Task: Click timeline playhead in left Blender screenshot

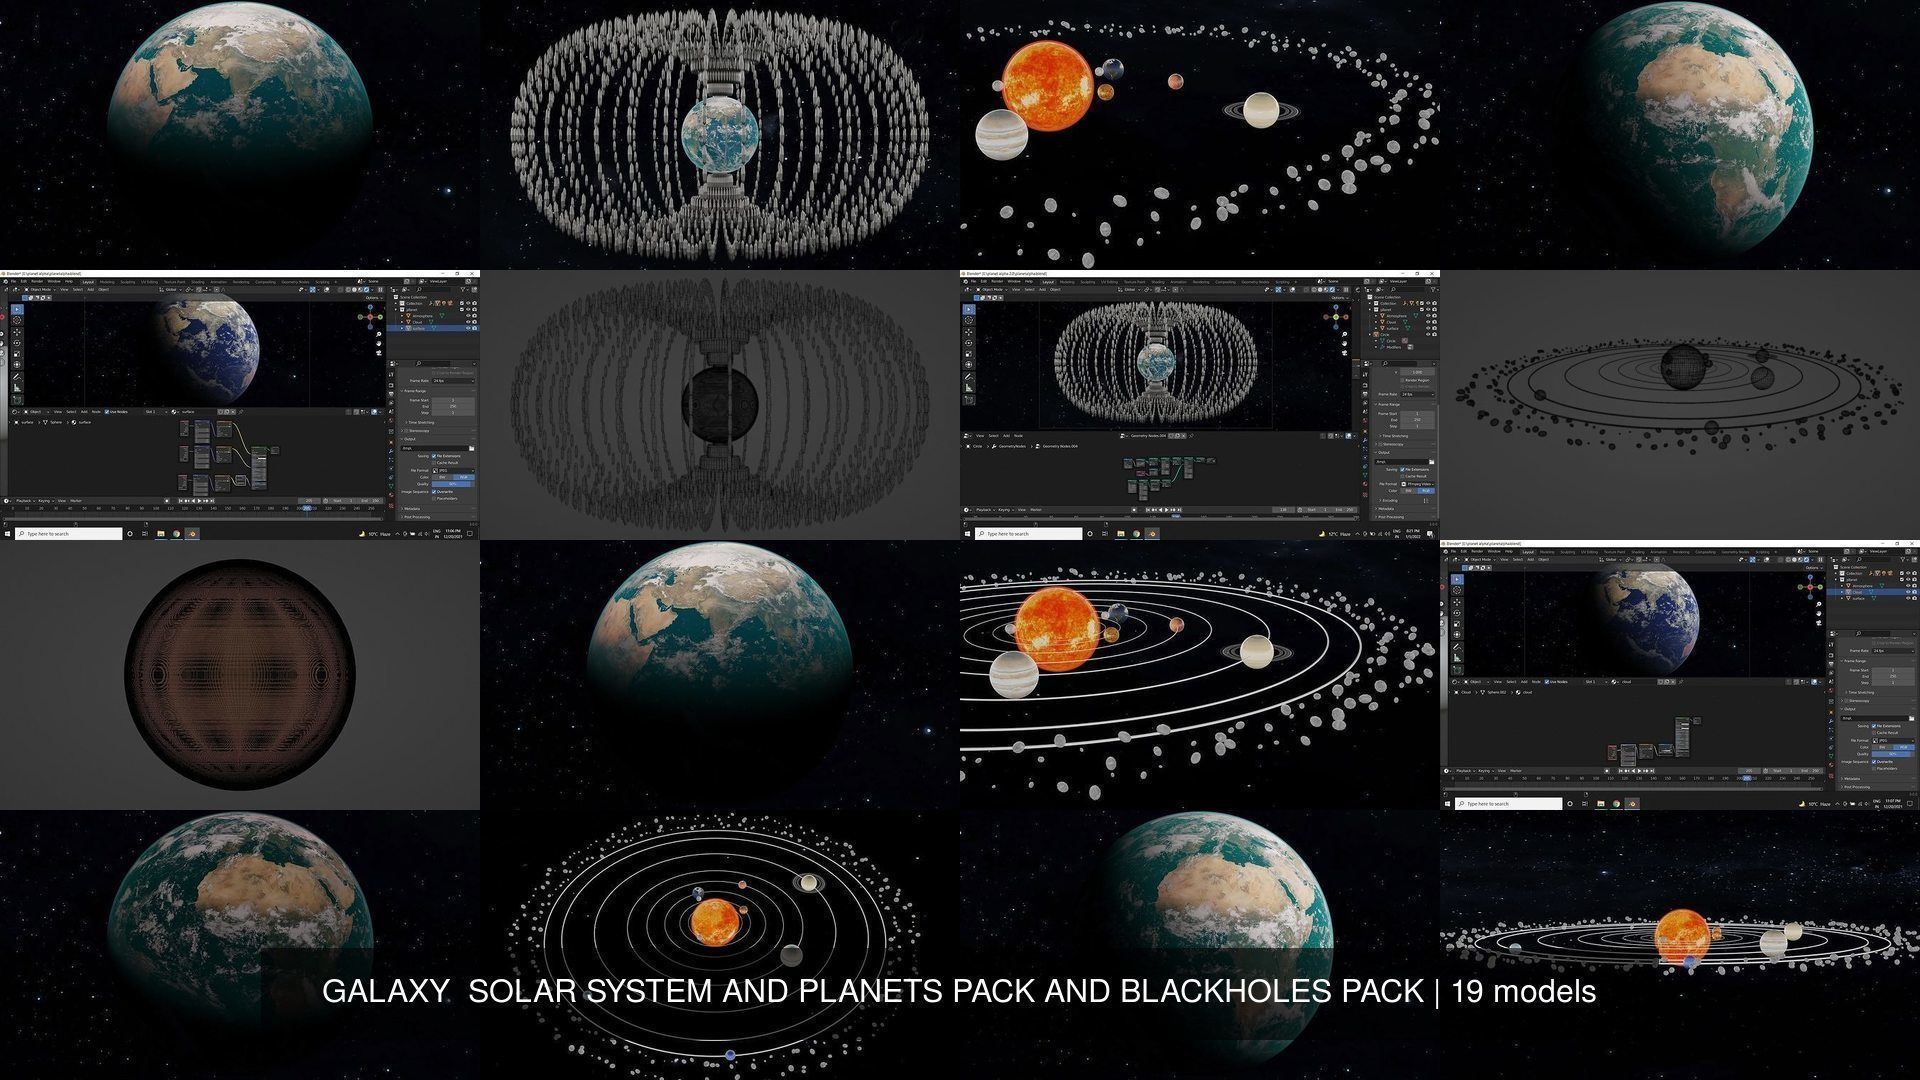Action: pos(307,508)
